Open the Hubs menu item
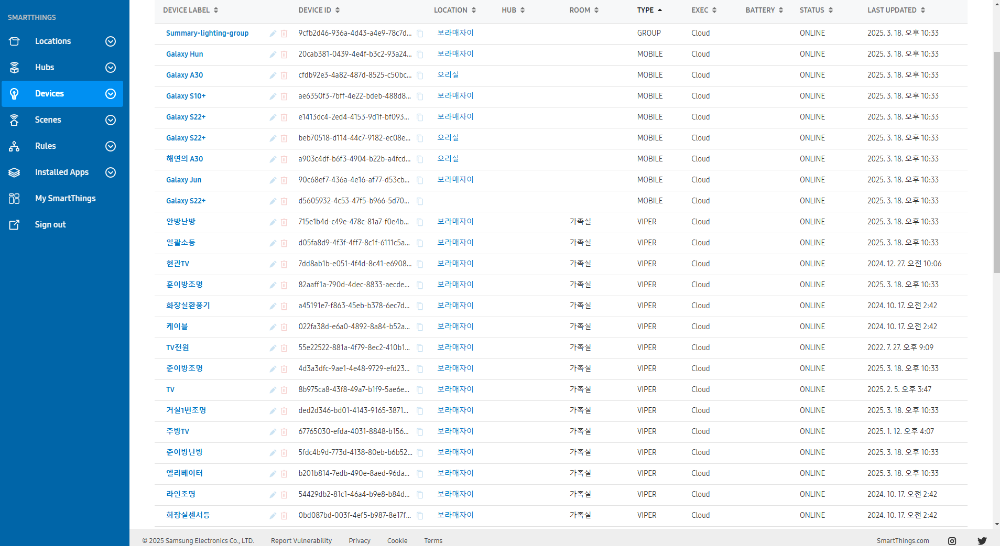The height and width of the screenshot is (546, 1000). click(45, 68)
